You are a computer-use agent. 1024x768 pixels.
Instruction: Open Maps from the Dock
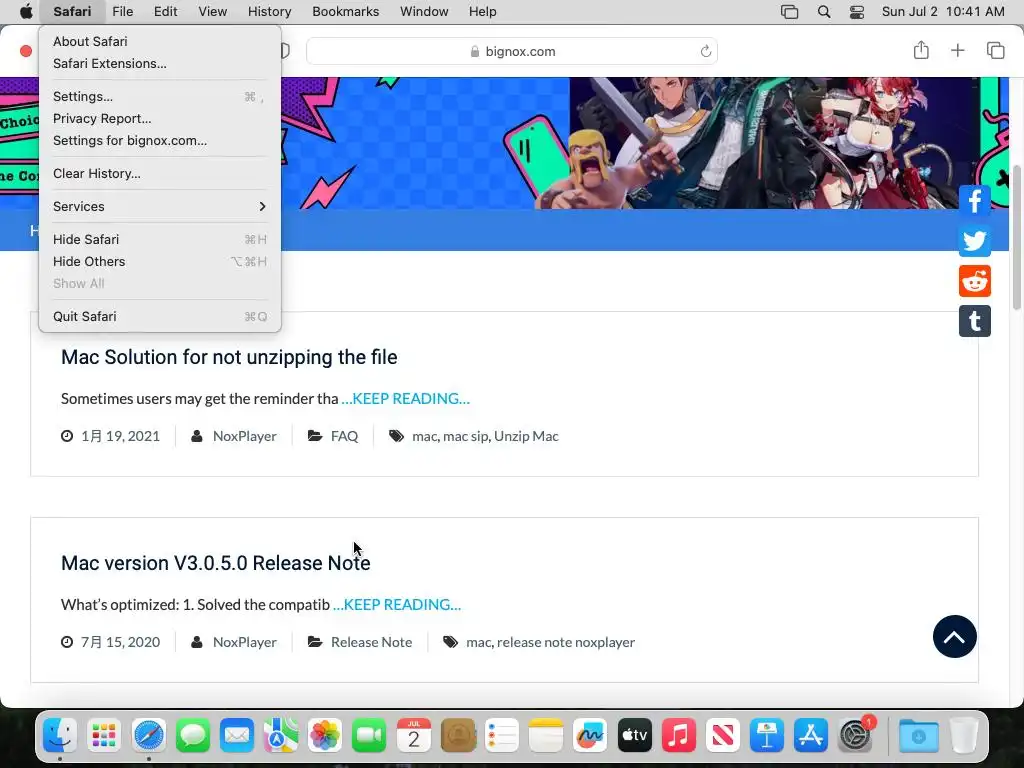[281, 735]
